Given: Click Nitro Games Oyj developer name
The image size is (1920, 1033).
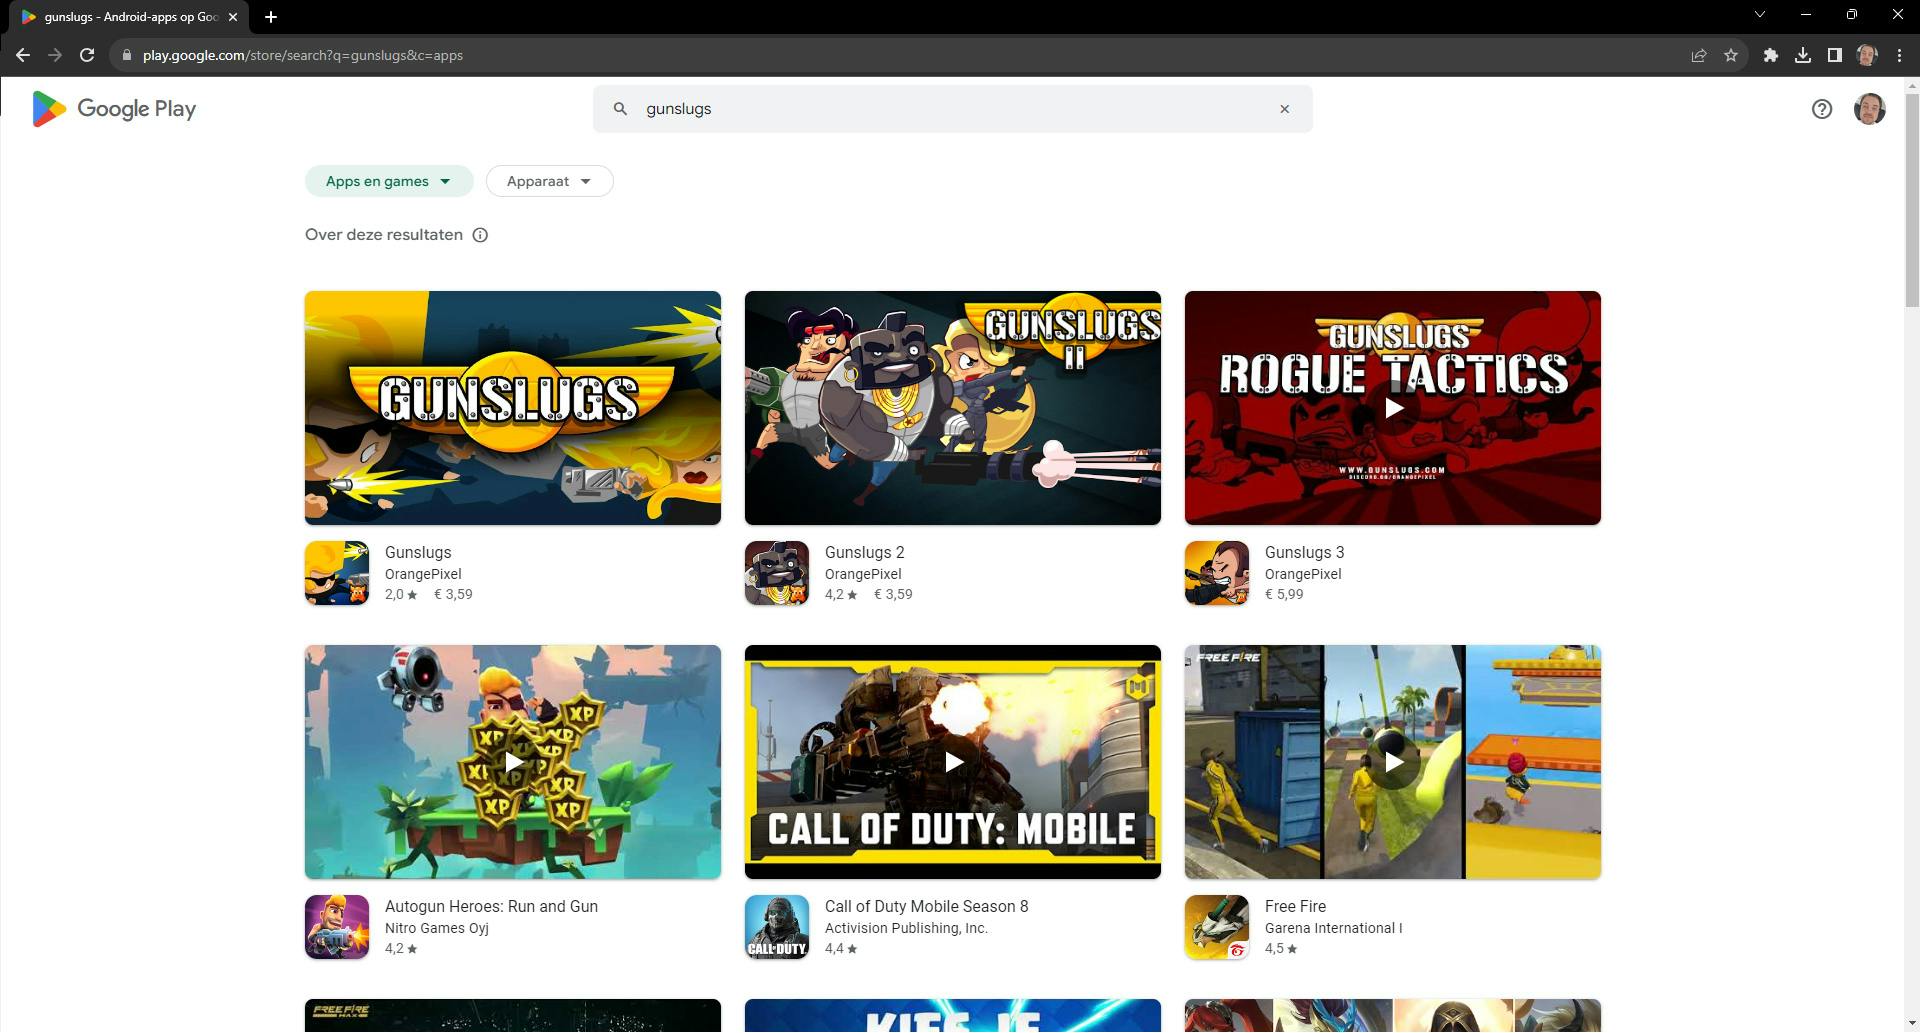Looking at the screenshot, I should click(437, 928).
